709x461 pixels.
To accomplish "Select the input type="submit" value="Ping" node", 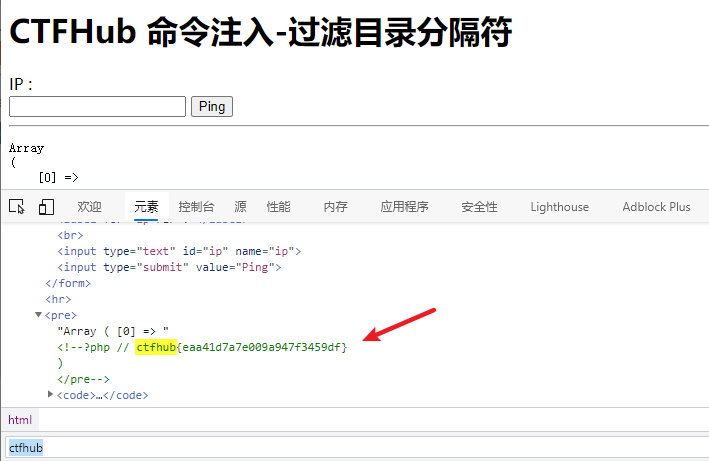I will pyautogui.click(x=169, y=267).
